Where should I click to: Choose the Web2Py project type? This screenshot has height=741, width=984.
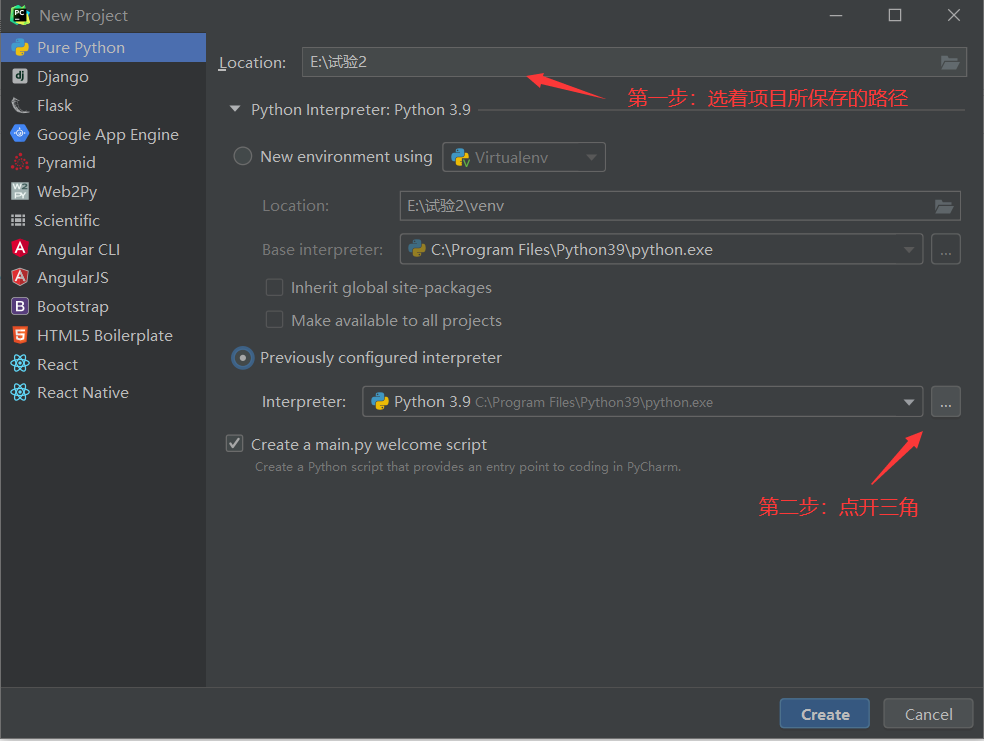coord(104,191)
